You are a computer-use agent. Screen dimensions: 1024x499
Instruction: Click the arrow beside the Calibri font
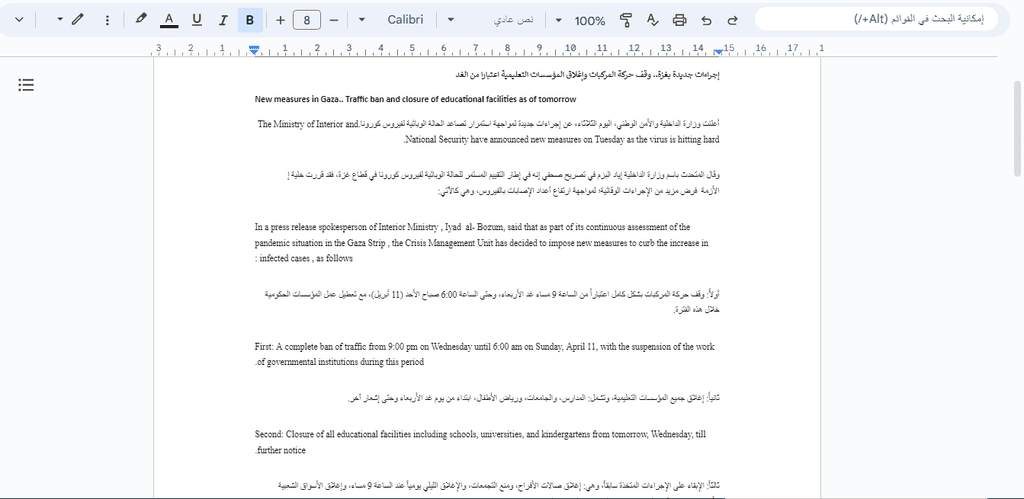tap(362, 20)
